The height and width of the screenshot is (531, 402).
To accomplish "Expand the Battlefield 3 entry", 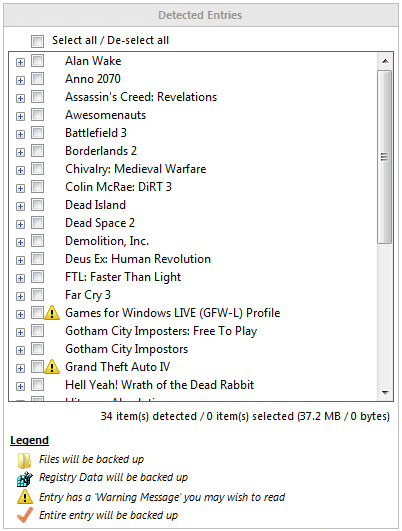I will coord(21,134).
